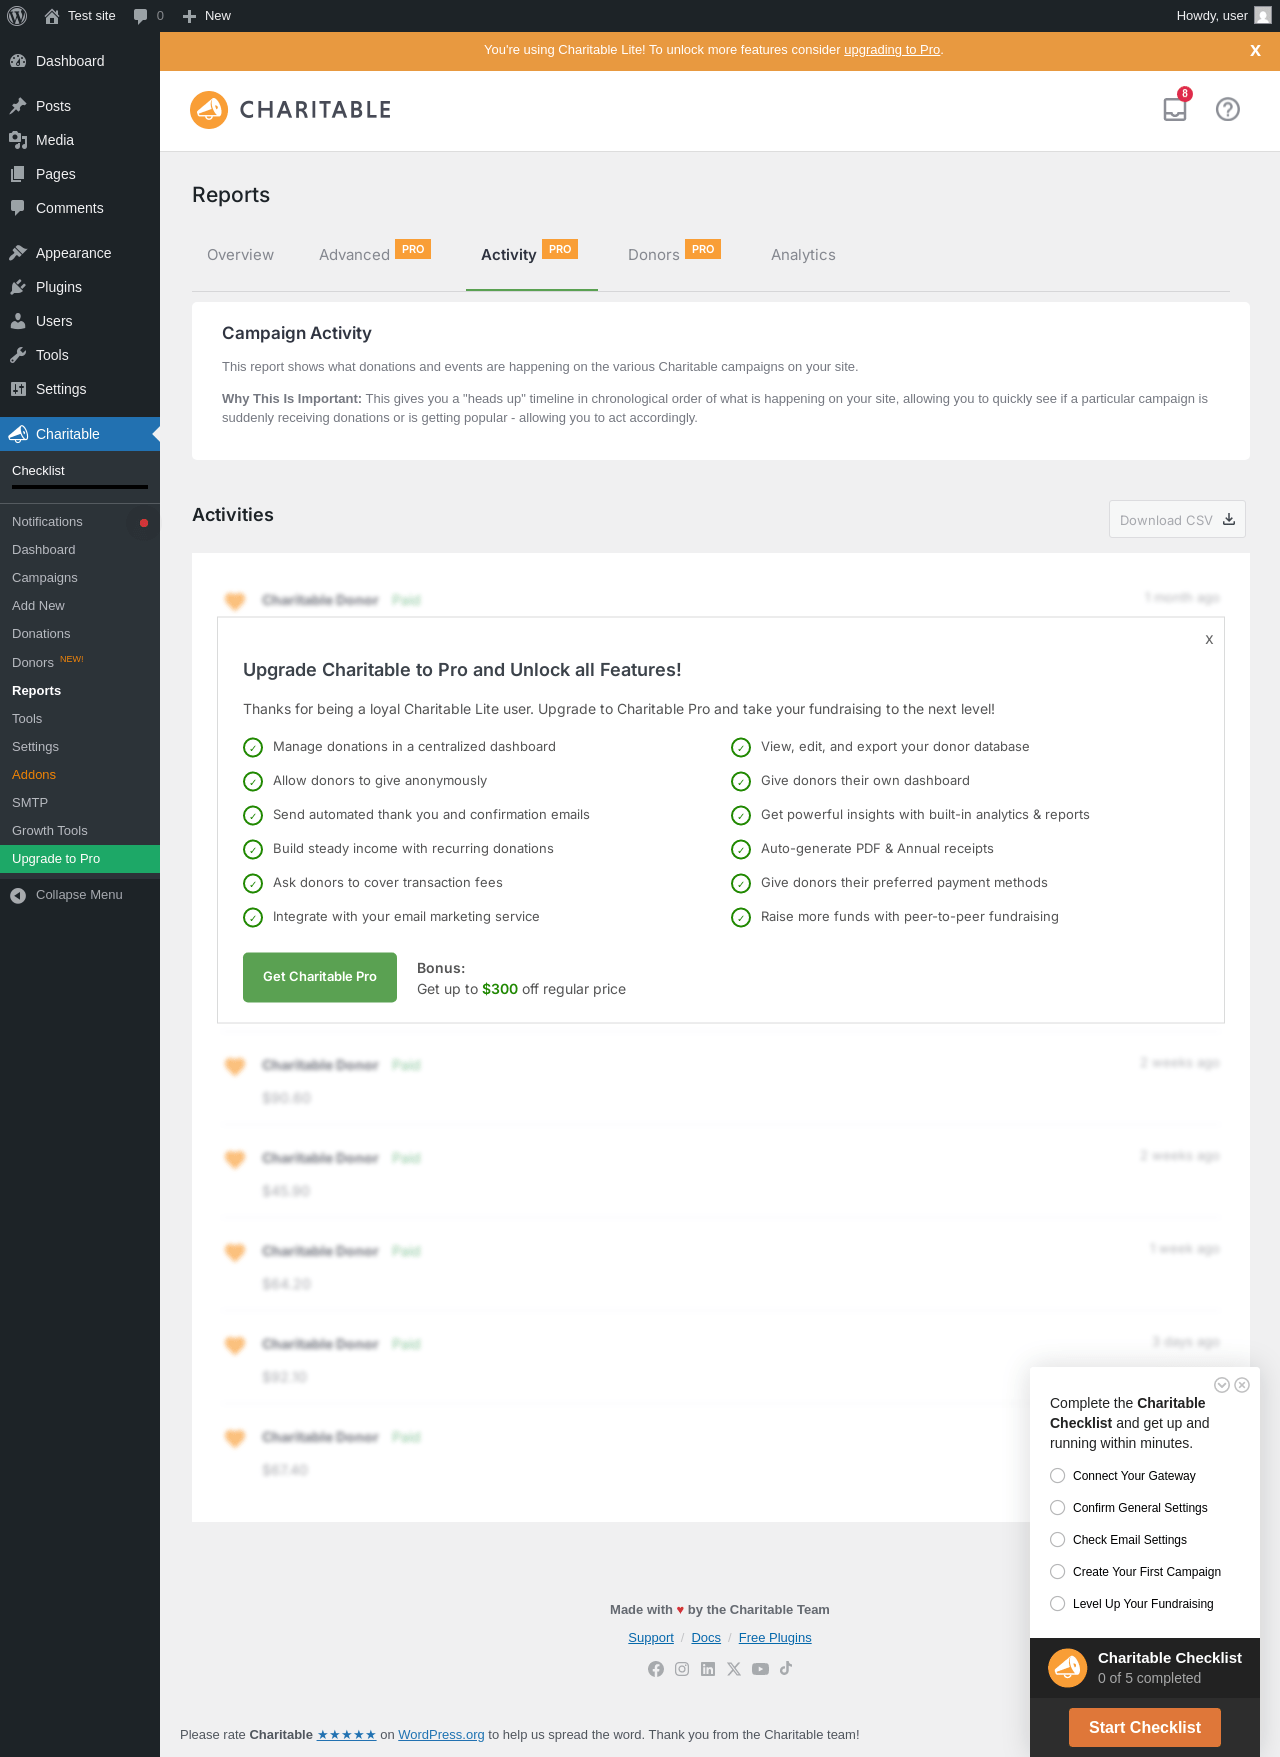Open the New content dropdown in admin bar
Viewport: 1280px width, 1757px height.
tap(207, 16)
